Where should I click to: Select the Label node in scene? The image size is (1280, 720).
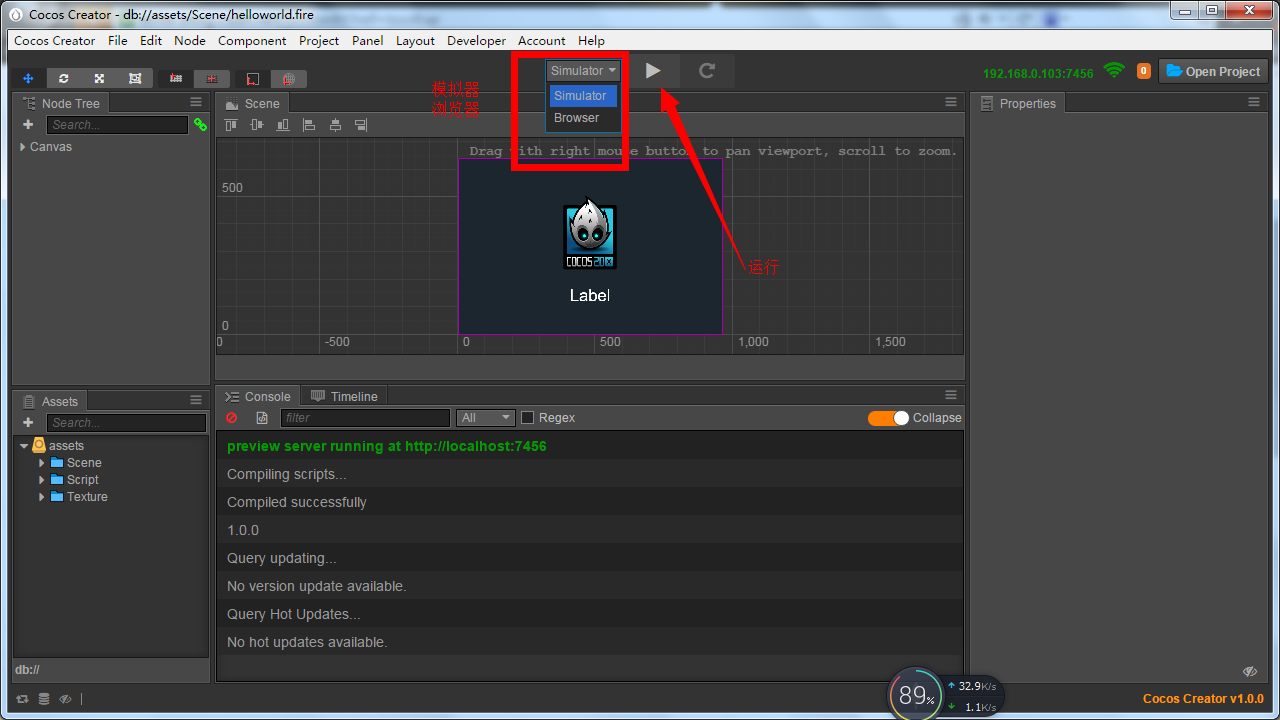(590, 296)
